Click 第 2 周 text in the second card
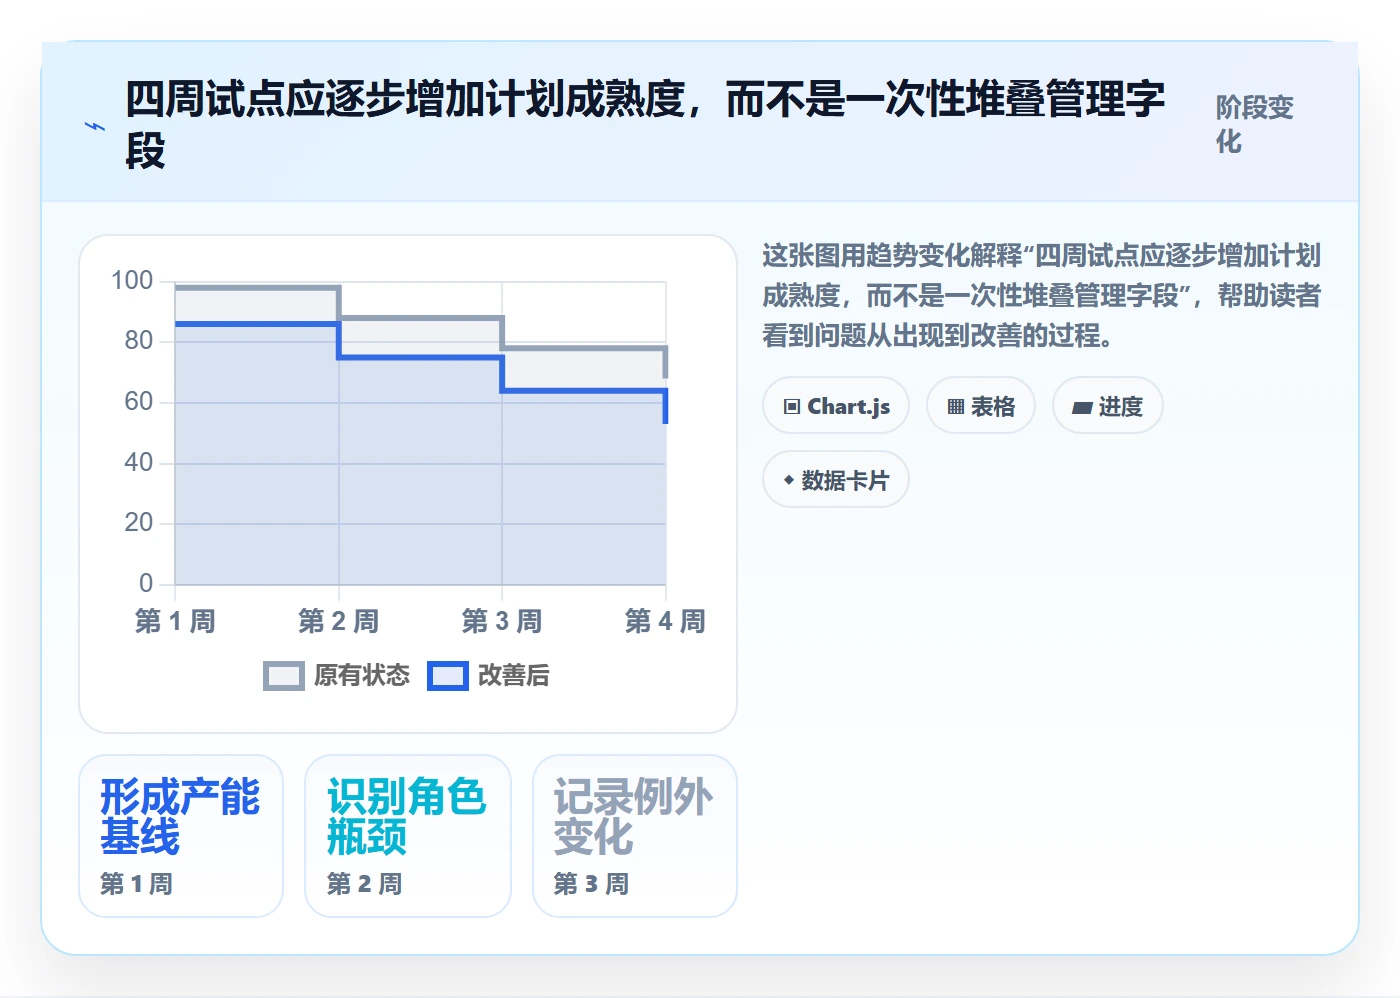 [x=364, y=884]
